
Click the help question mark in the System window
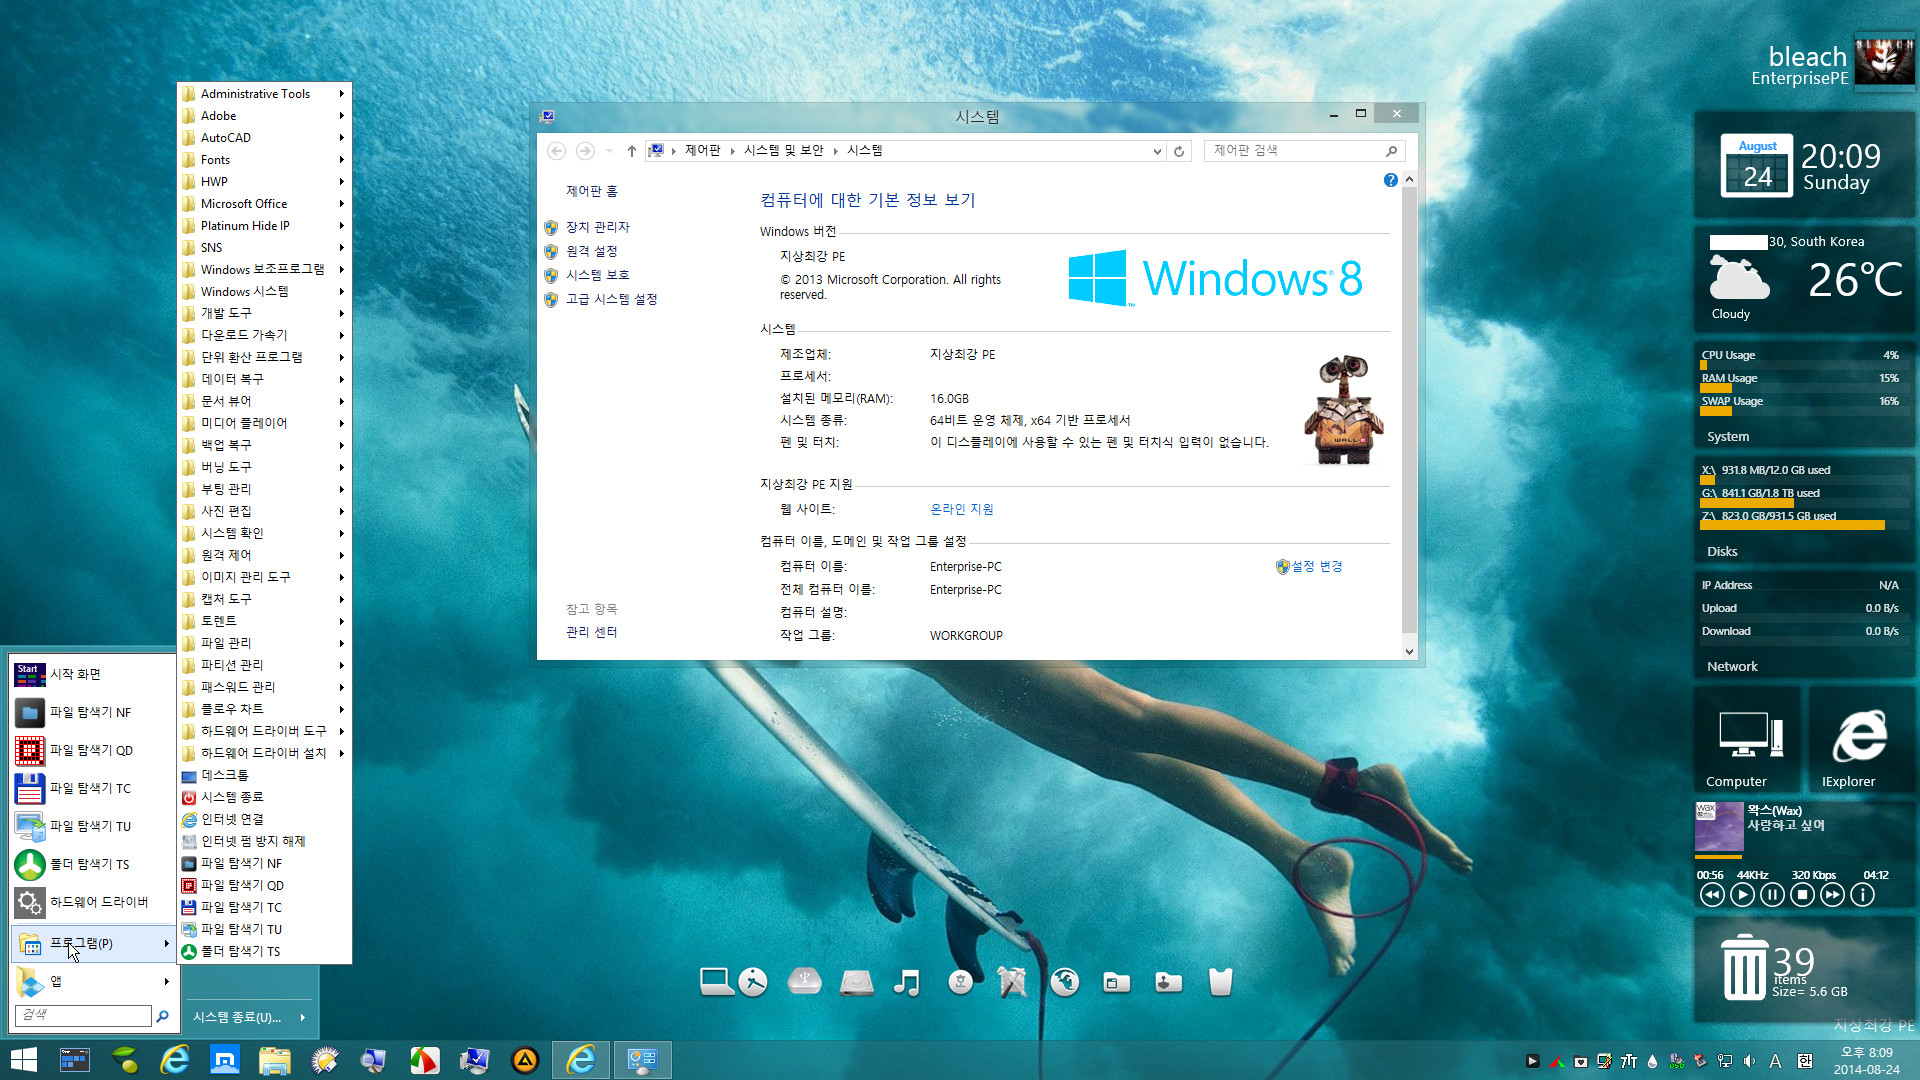pos(1390,180)
